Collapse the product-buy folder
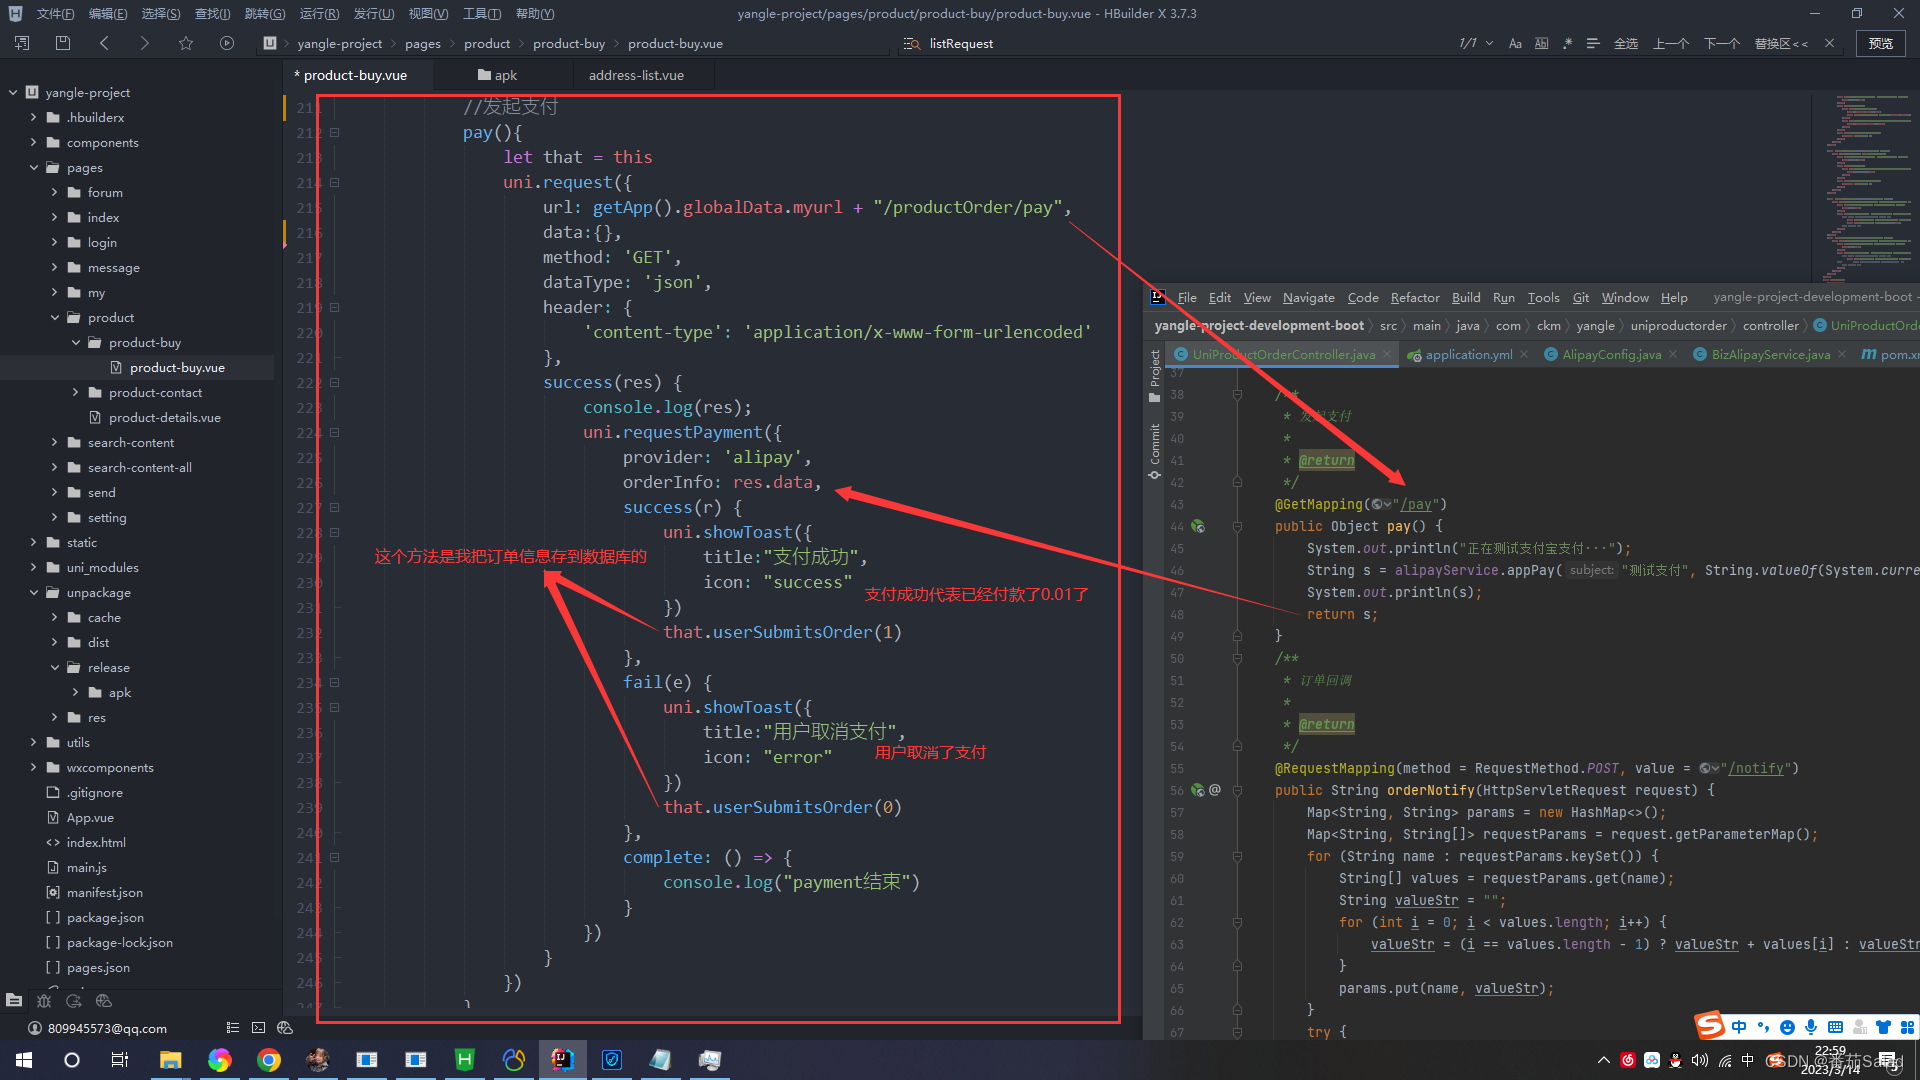1920x1080 pixels. point(76,342)
